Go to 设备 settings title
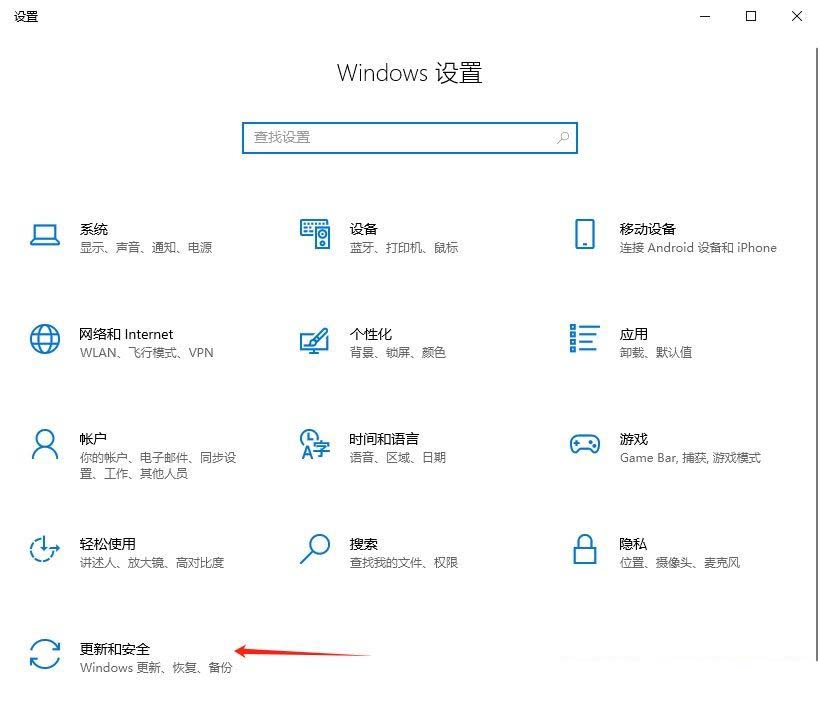The height and width of the screenshot is (707, 820). [x=363, y=229]
